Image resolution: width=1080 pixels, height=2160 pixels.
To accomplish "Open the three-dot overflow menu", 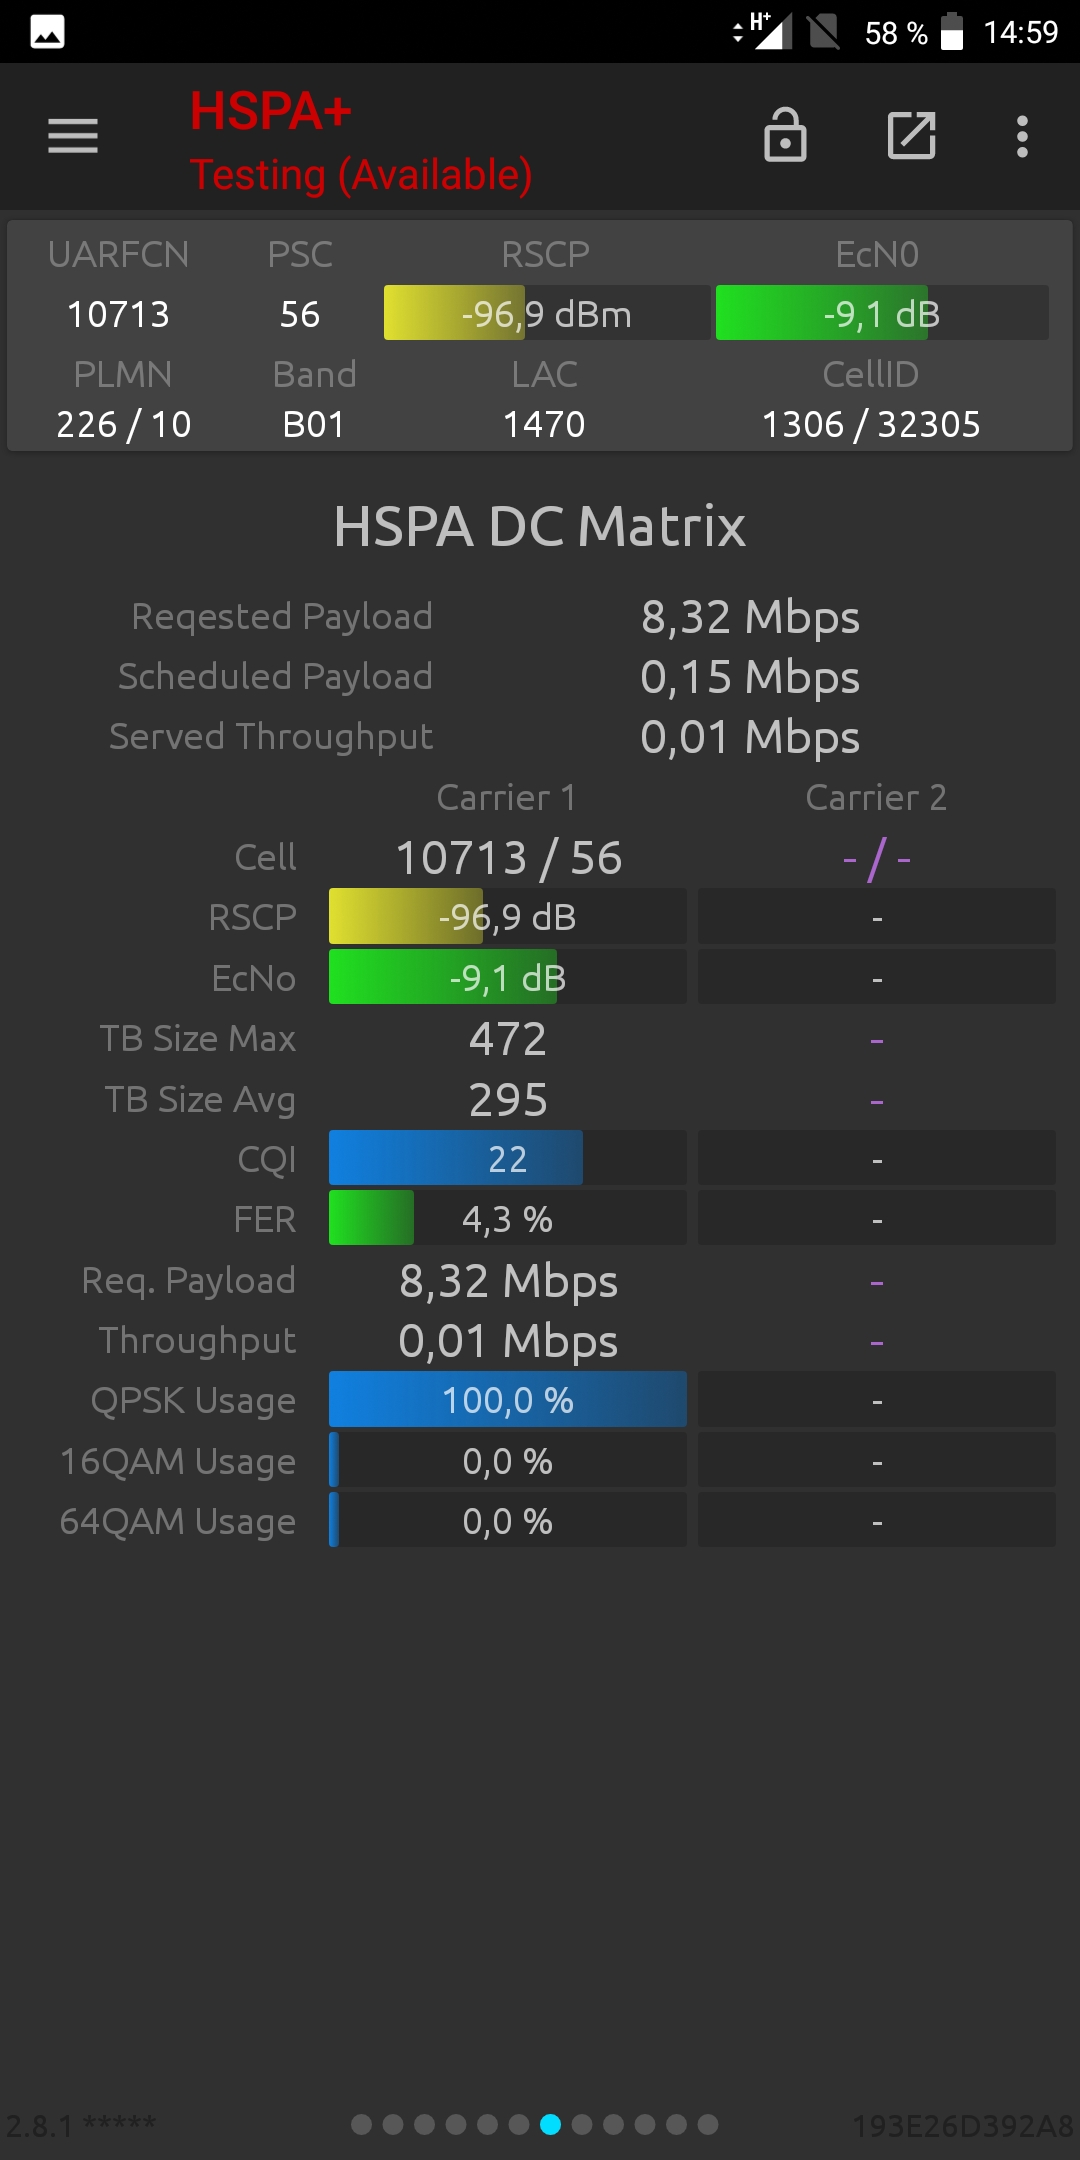I will (1022, 136).
